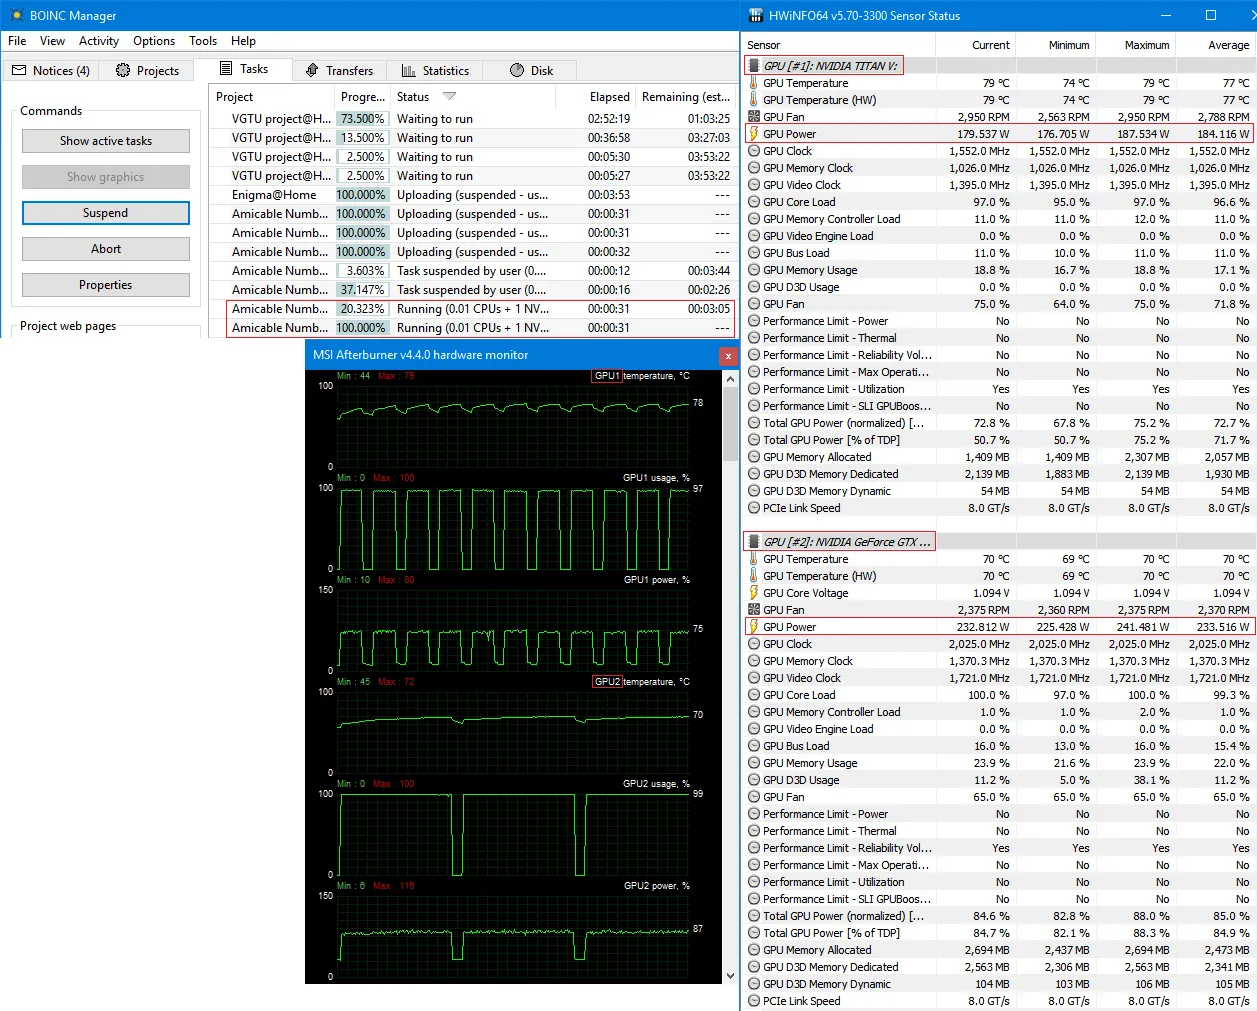Click GPU #1 GPU Power lightning icon
1257x1011 pixels.
[754, 134]
